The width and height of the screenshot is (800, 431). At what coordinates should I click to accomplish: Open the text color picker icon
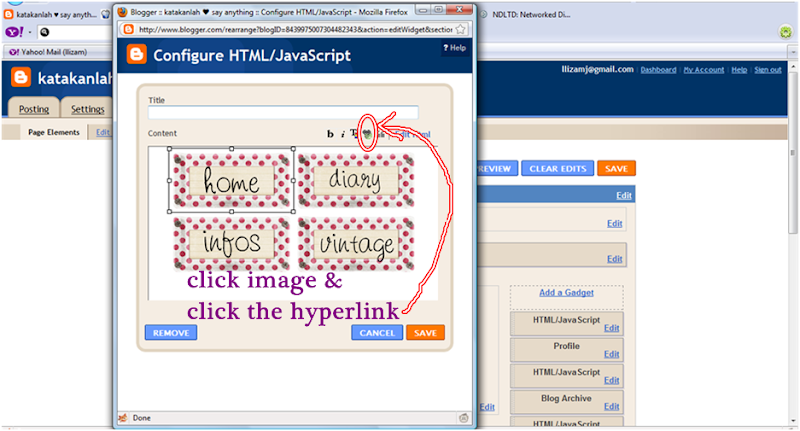[x=354, y=134]
